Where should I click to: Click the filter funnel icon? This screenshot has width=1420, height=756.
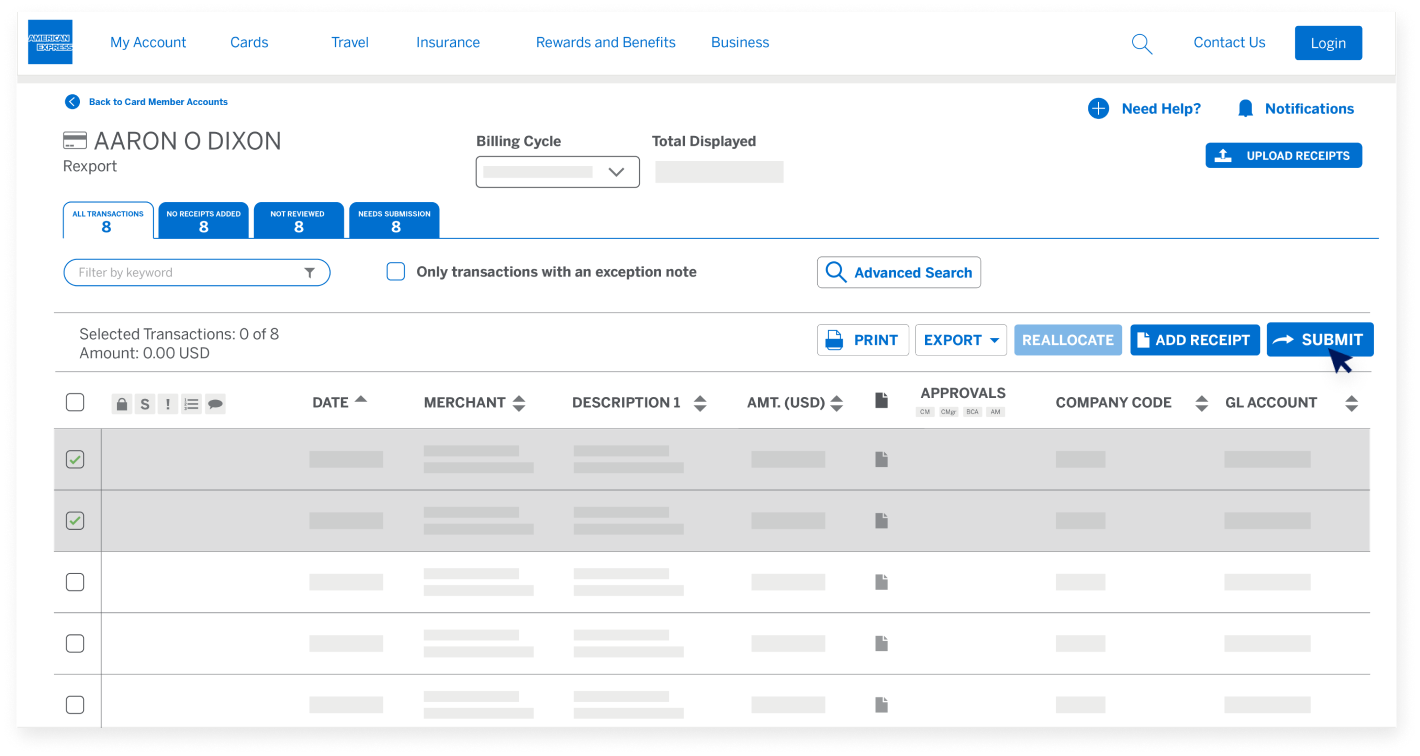point(310,273)
